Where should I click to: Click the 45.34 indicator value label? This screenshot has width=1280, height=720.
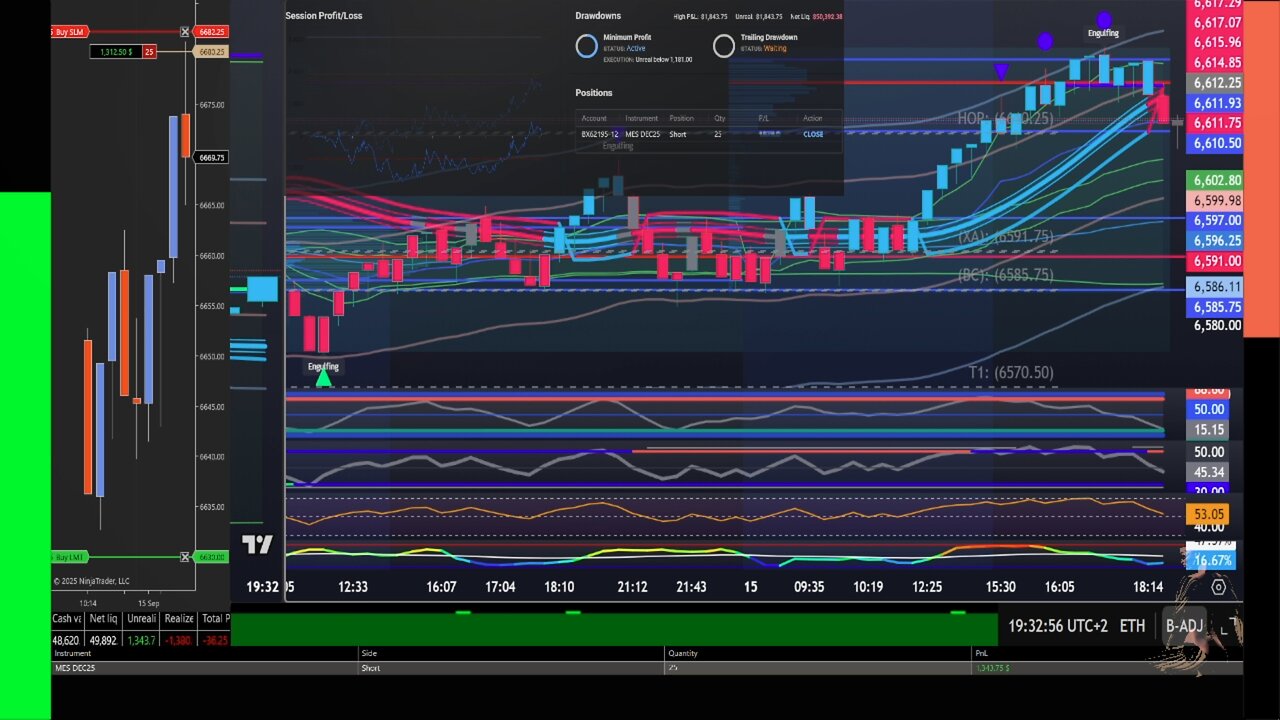click(1209, 472)
